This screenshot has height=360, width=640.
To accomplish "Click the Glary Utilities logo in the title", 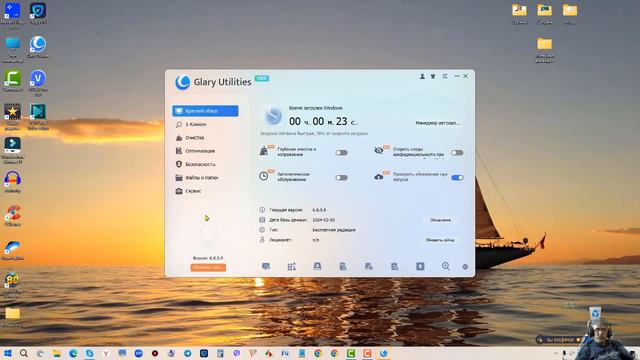I will 182,82.
